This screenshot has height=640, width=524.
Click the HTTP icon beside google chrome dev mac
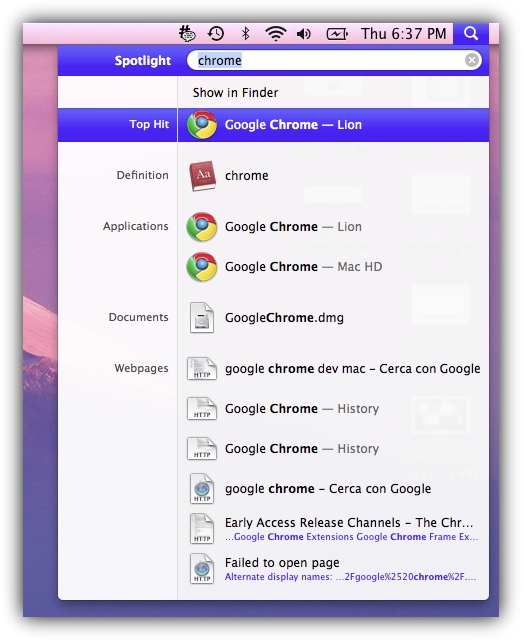(202, 369)
